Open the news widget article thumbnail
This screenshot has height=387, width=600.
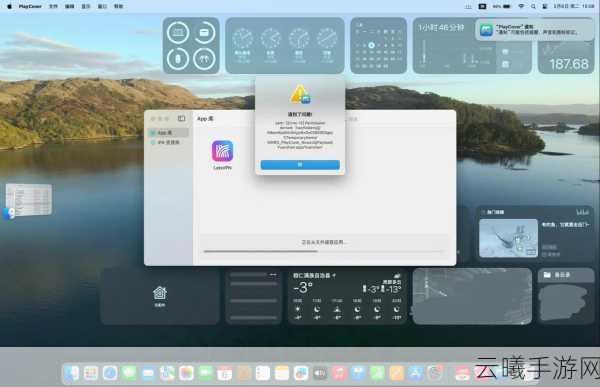click(x=508, y=238)
